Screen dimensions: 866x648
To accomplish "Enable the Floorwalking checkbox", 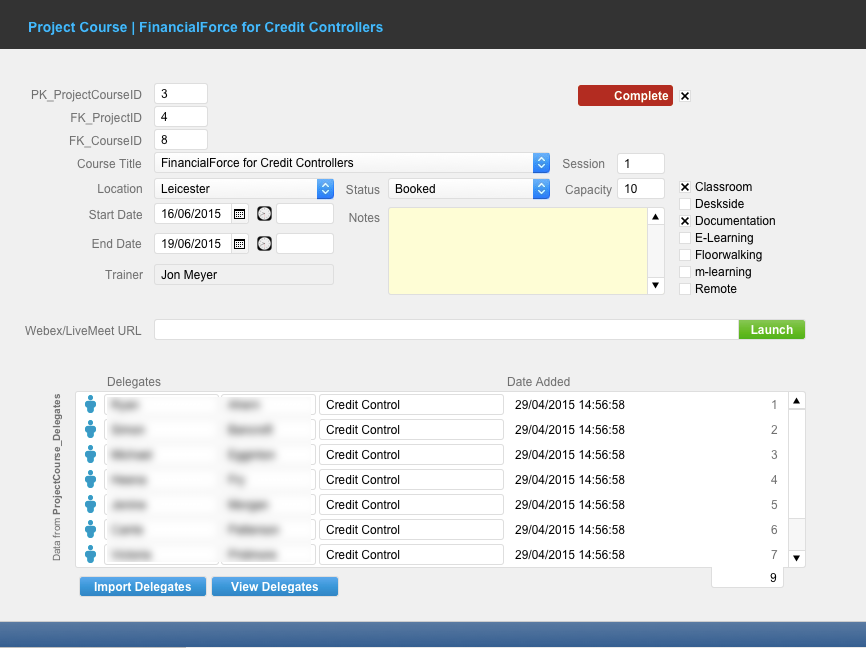I will [x=685, y=255].
